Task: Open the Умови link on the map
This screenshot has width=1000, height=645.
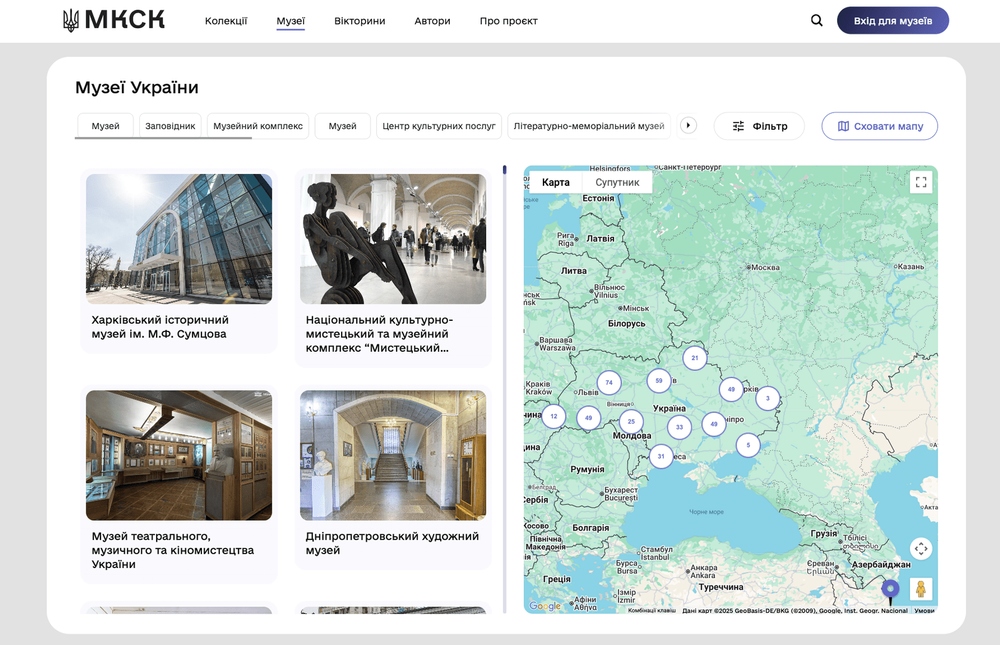Action: click(x=924, y=611)
